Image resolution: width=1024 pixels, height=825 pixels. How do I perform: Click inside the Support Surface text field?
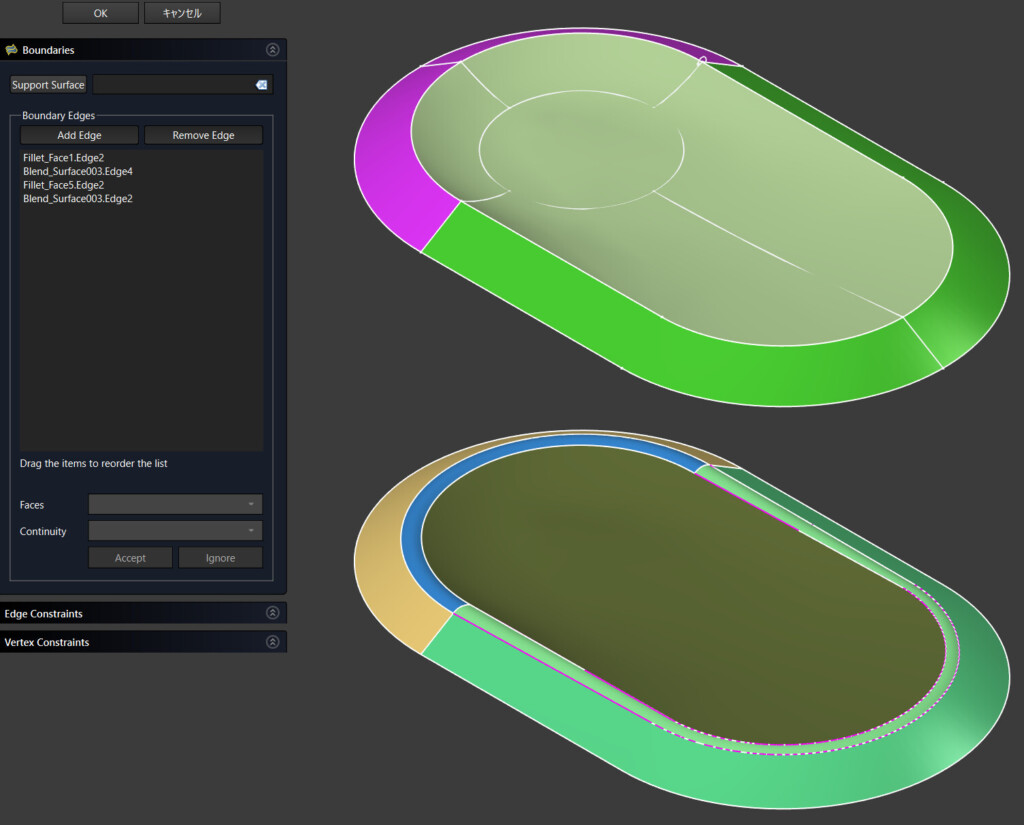coord(172,85)
